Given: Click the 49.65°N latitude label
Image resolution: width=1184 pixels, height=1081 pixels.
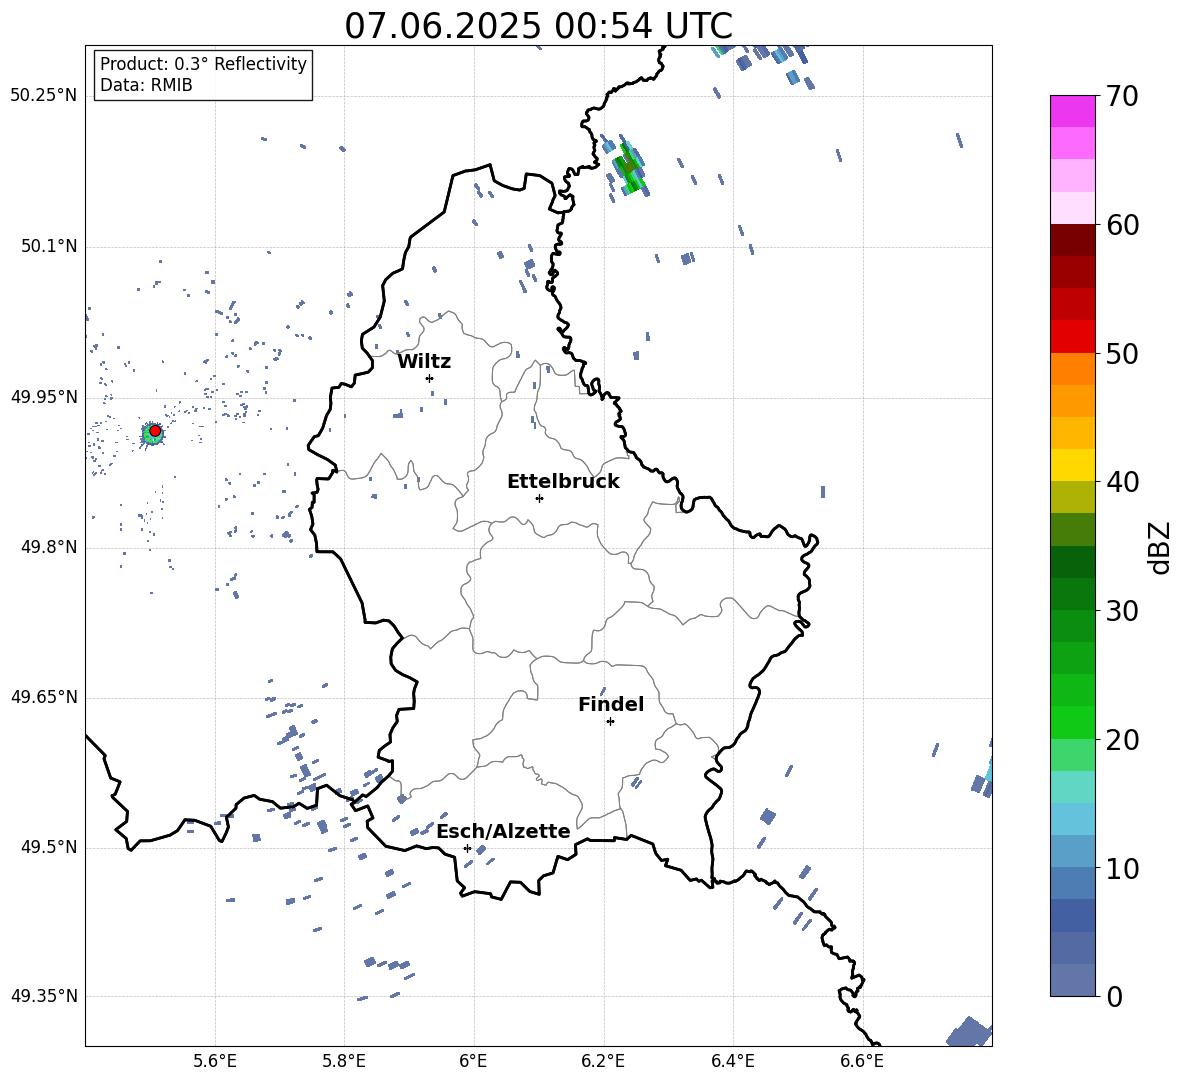Looking at the screenshot, I should click(44, 697).
